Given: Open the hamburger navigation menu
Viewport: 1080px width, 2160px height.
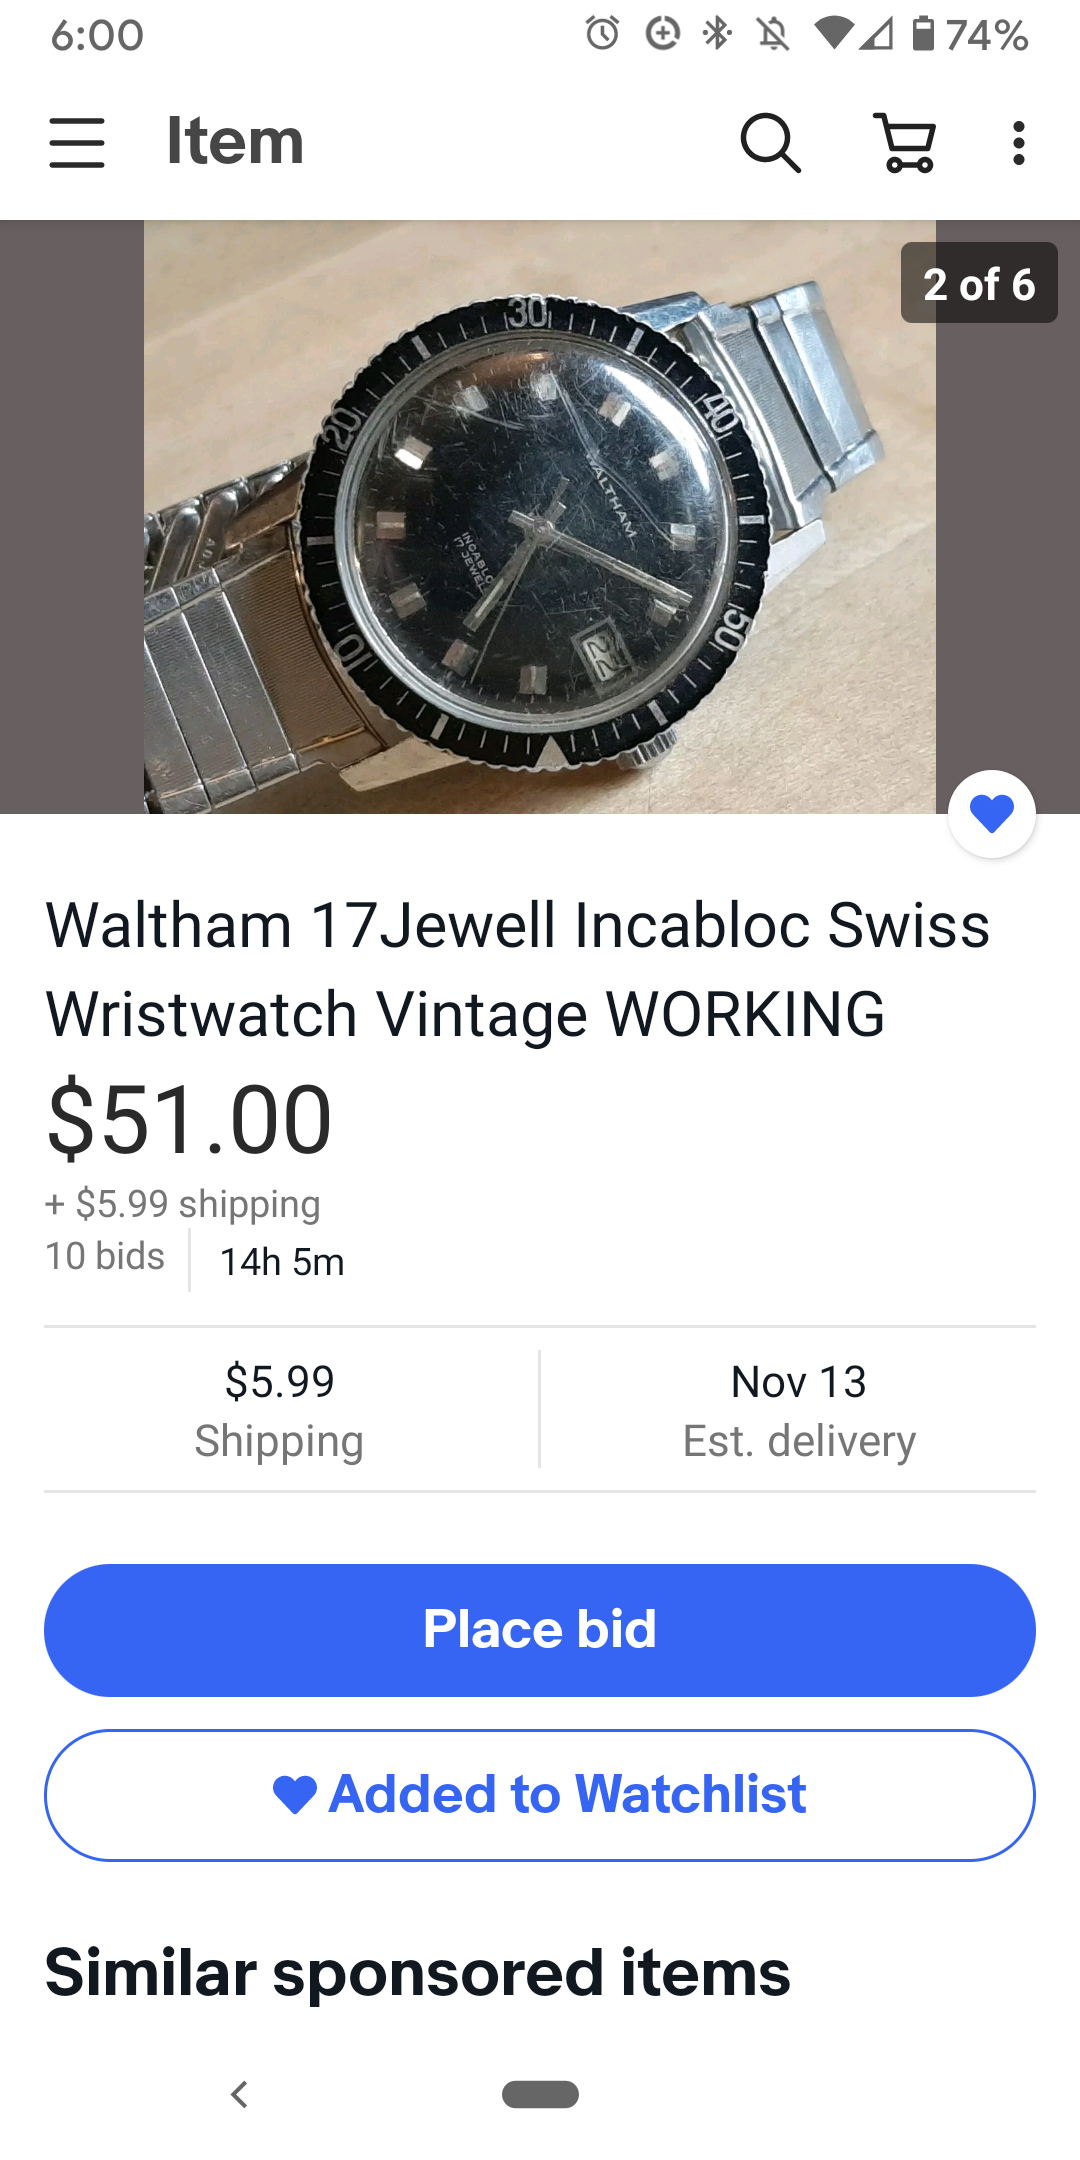Looking at the screenshot, I should (77, 142).
